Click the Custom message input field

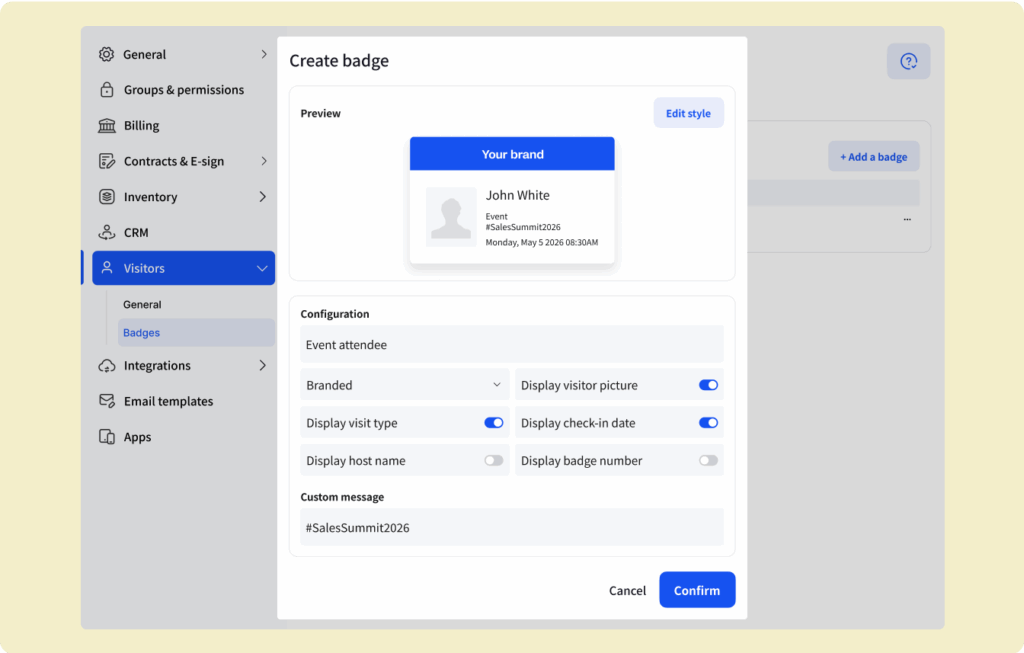click(x=511, y=527)
